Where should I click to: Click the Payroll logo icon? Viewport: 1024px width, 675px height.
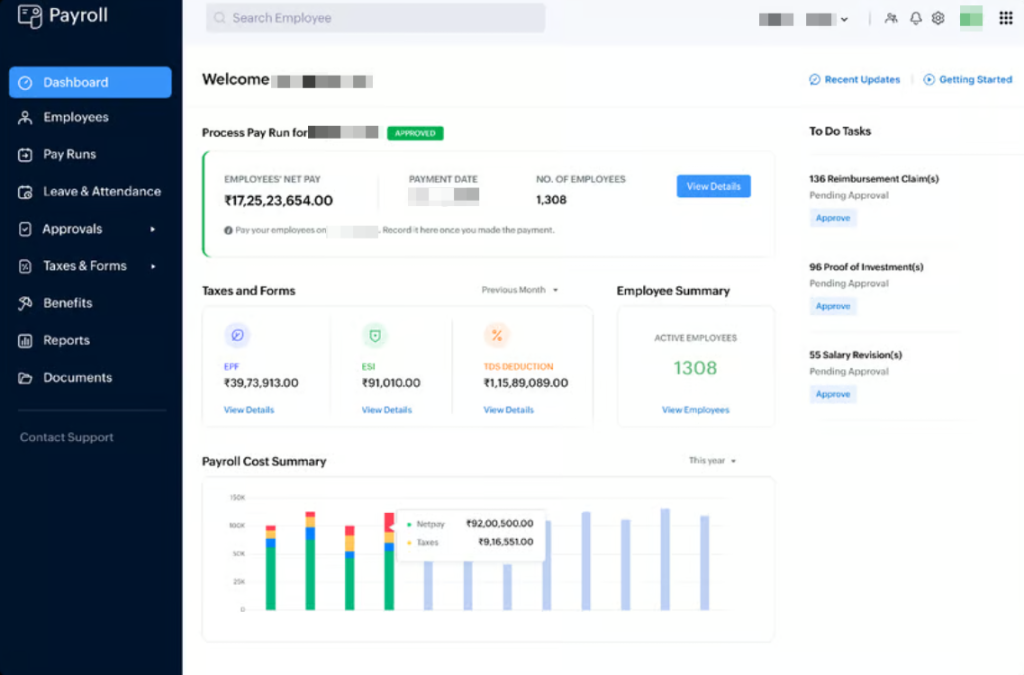tap(30, 16)
